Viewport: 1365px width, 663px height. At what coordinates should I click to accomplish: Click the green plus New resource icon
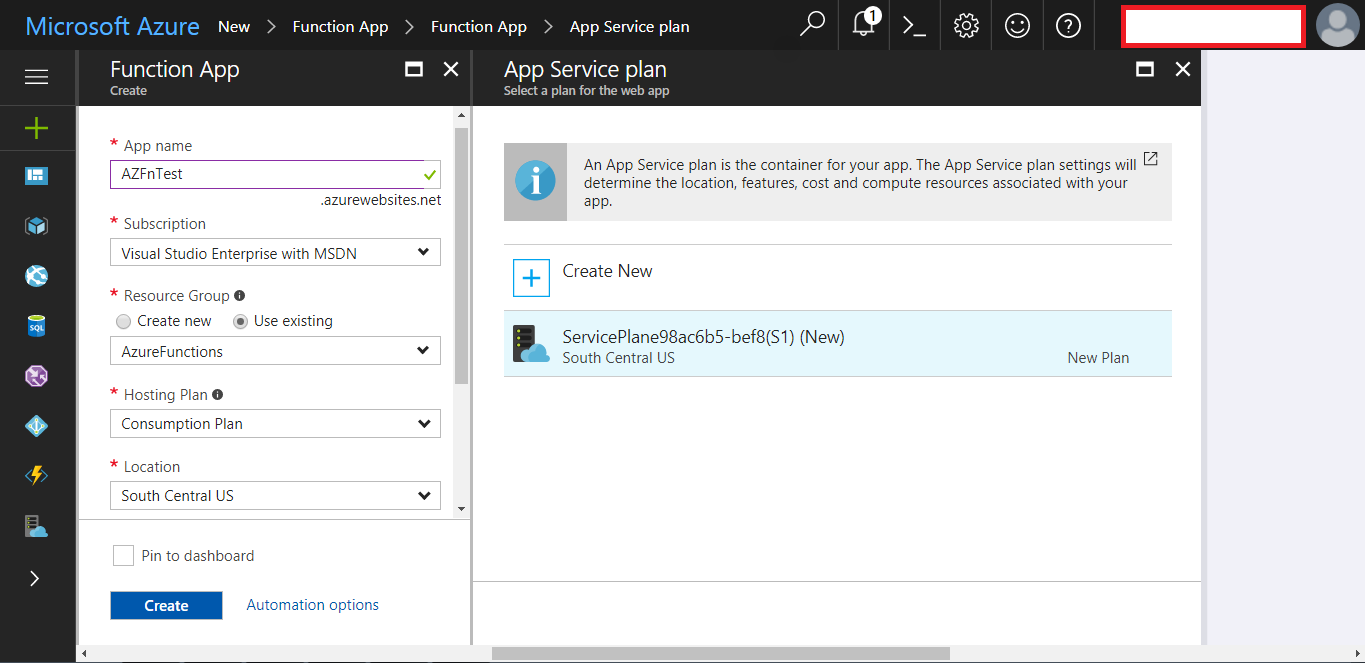[37, 128]
